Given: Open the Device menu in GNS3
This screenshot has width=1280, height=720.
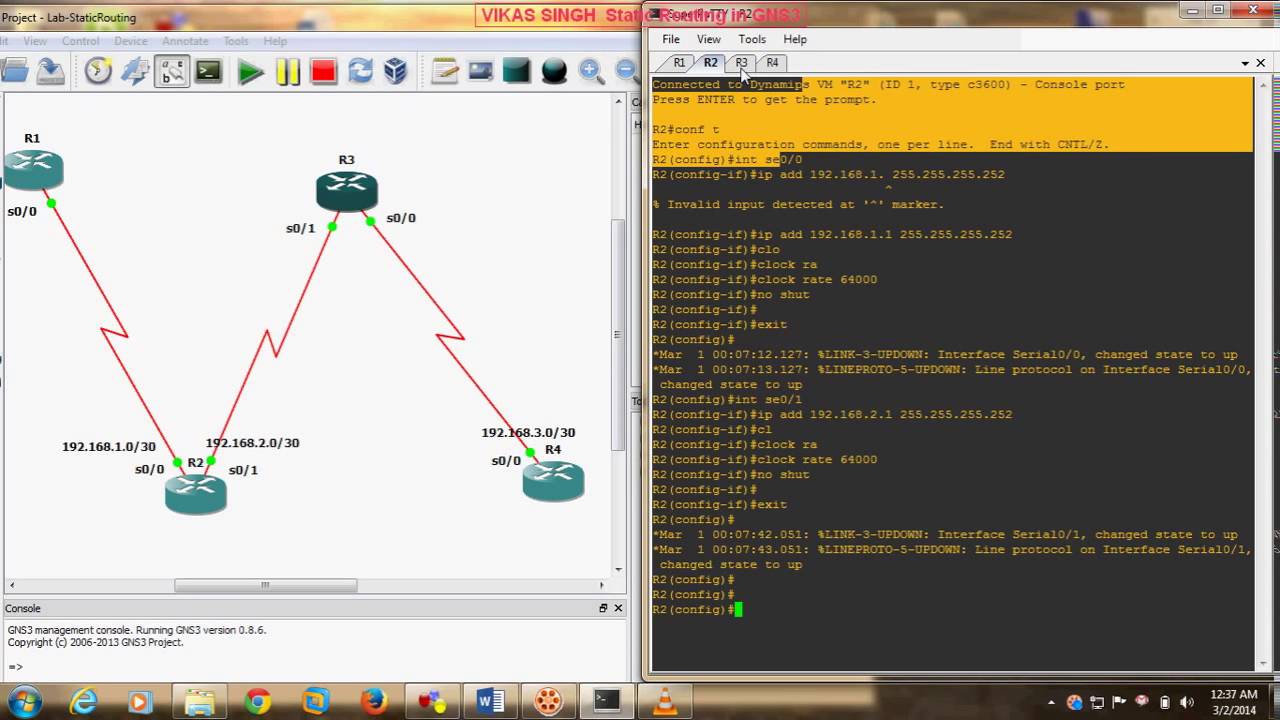Looking at the screenshot, I should [x=131, y=41].
